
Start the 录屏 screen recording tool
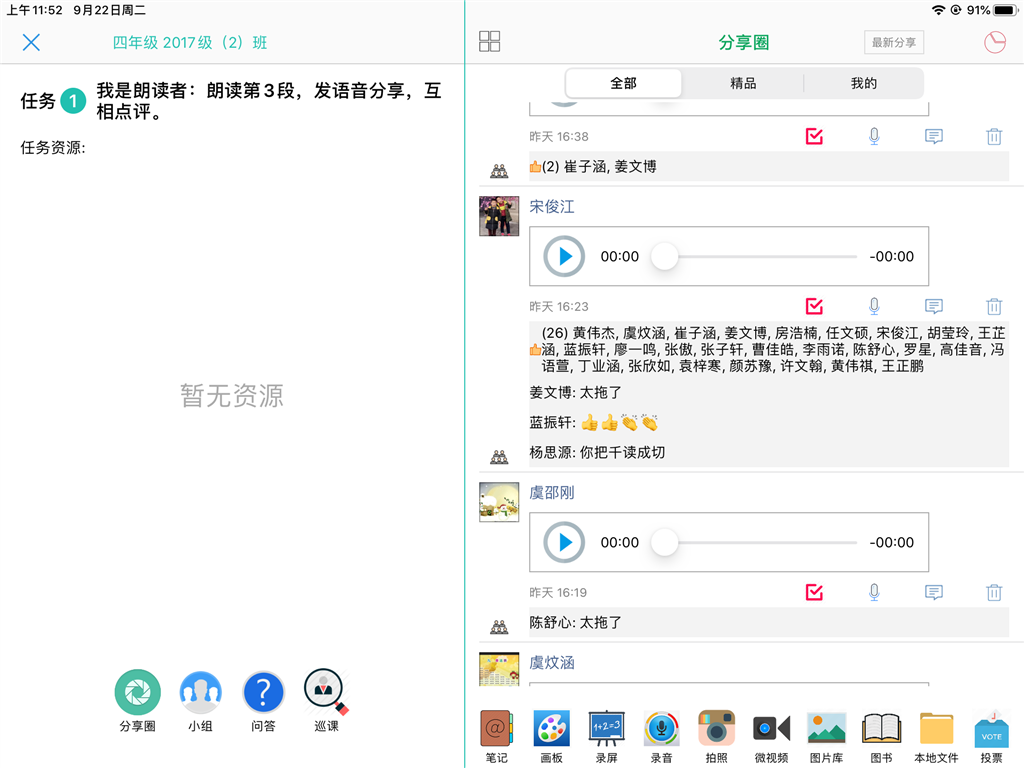(x=606, y=729)
